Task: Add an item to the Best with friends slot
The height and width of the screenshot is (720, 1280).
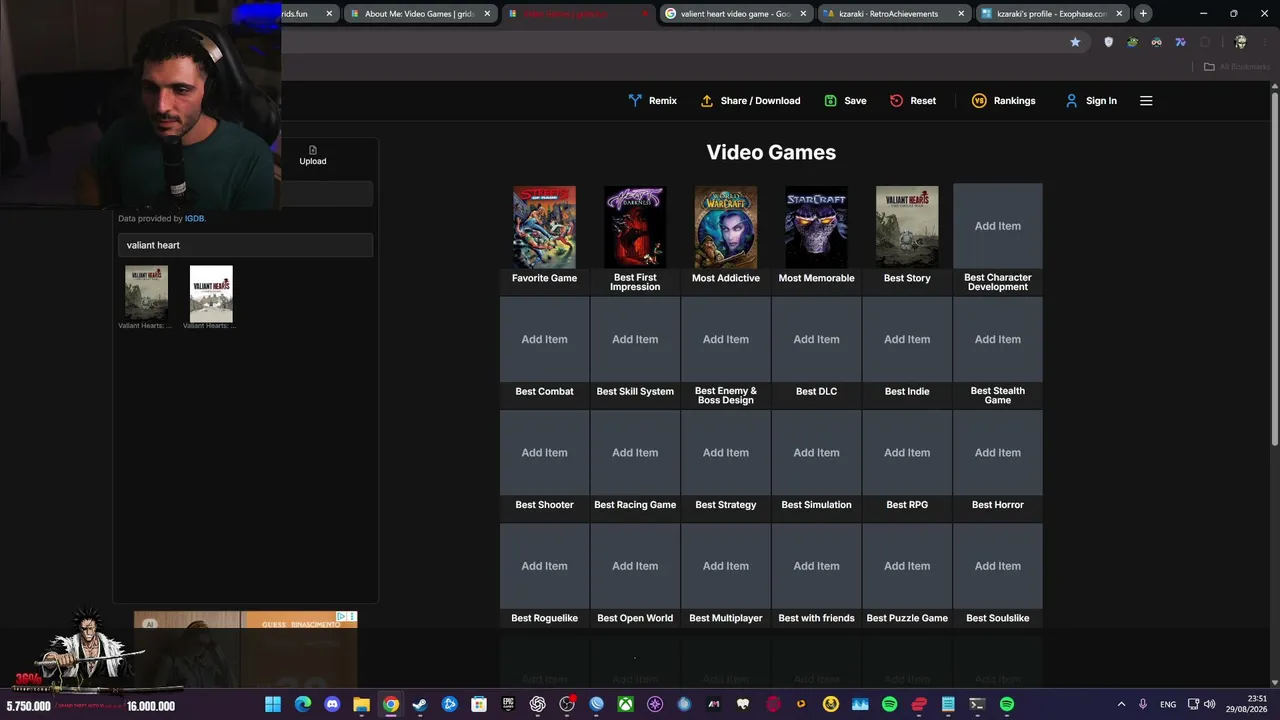Action: [816, 566]
